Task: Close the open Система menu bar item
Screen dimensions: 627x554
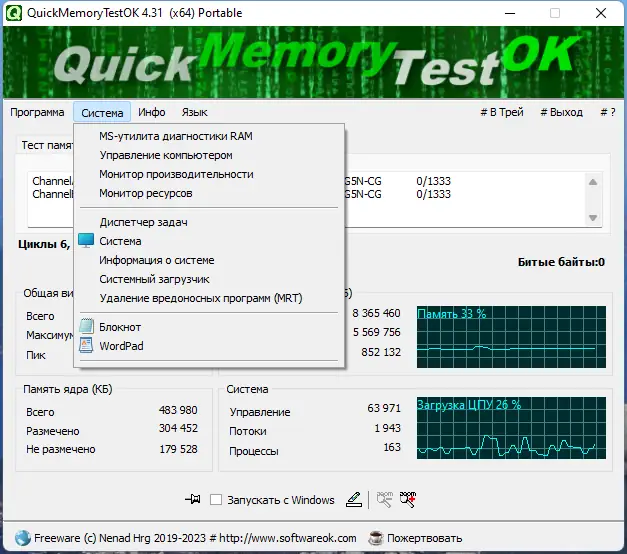Action: point(102,112)
